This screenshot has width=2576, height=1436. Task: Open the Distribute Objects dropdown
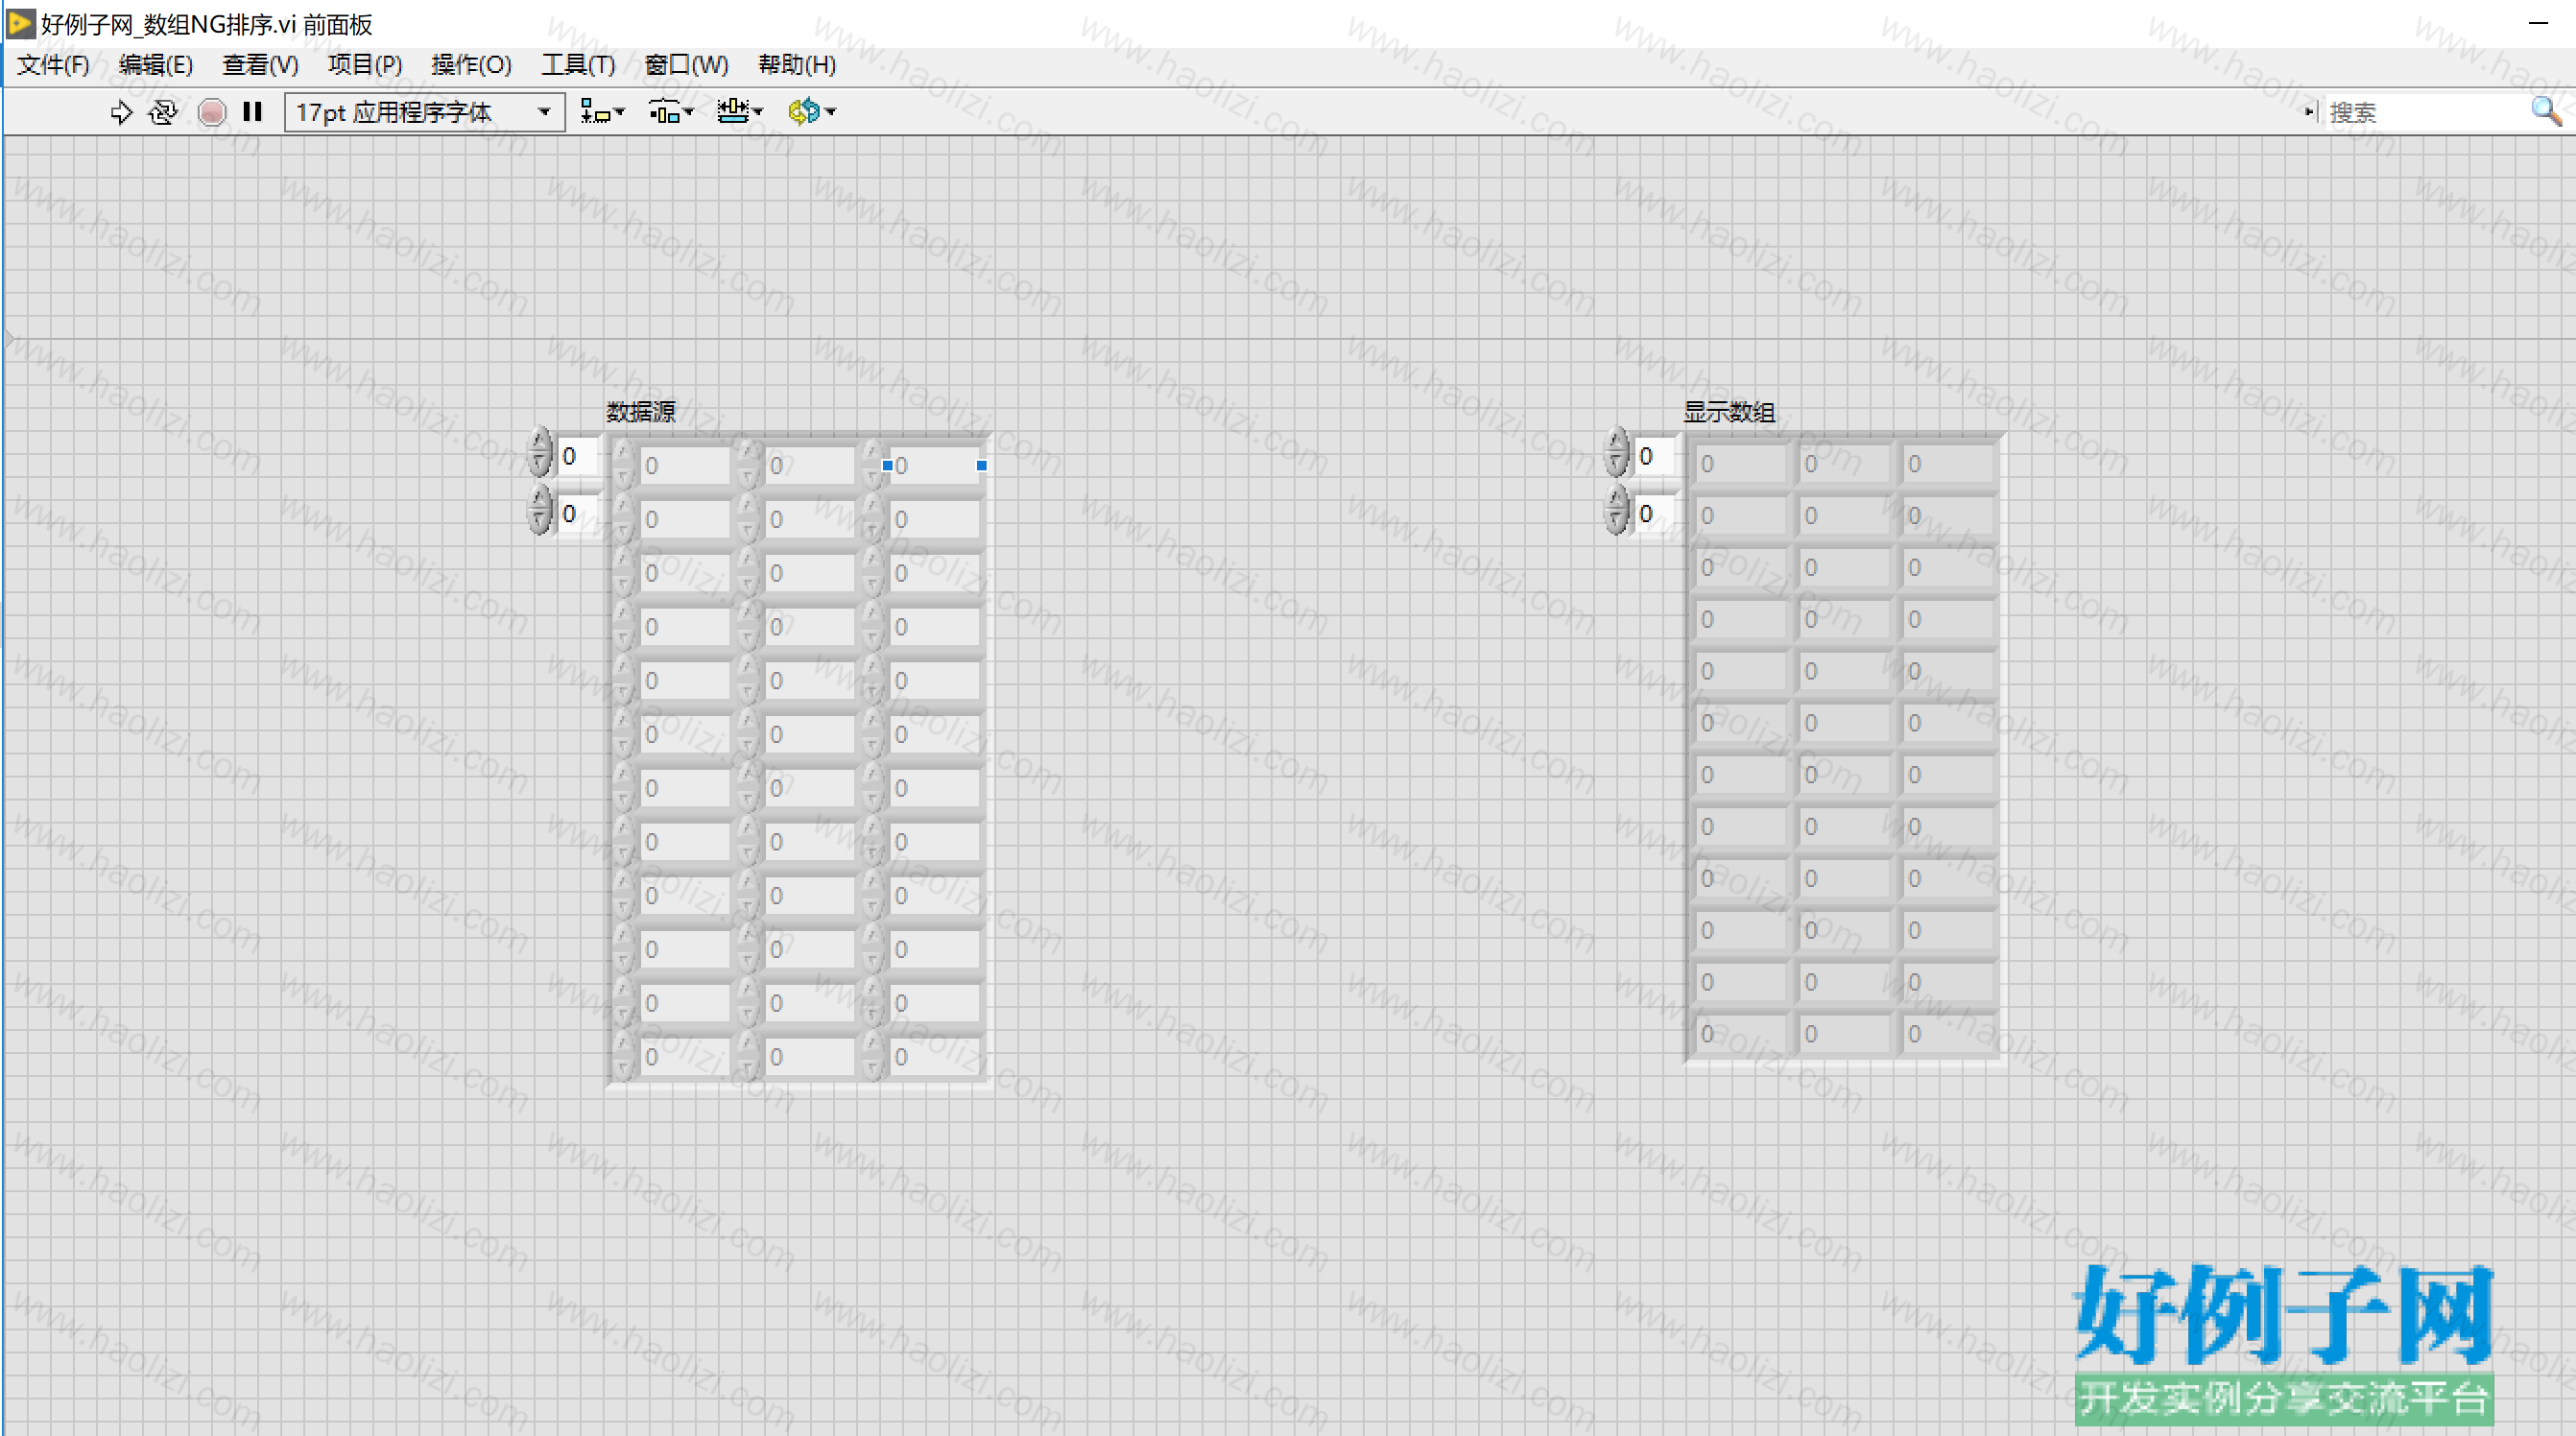670,112
